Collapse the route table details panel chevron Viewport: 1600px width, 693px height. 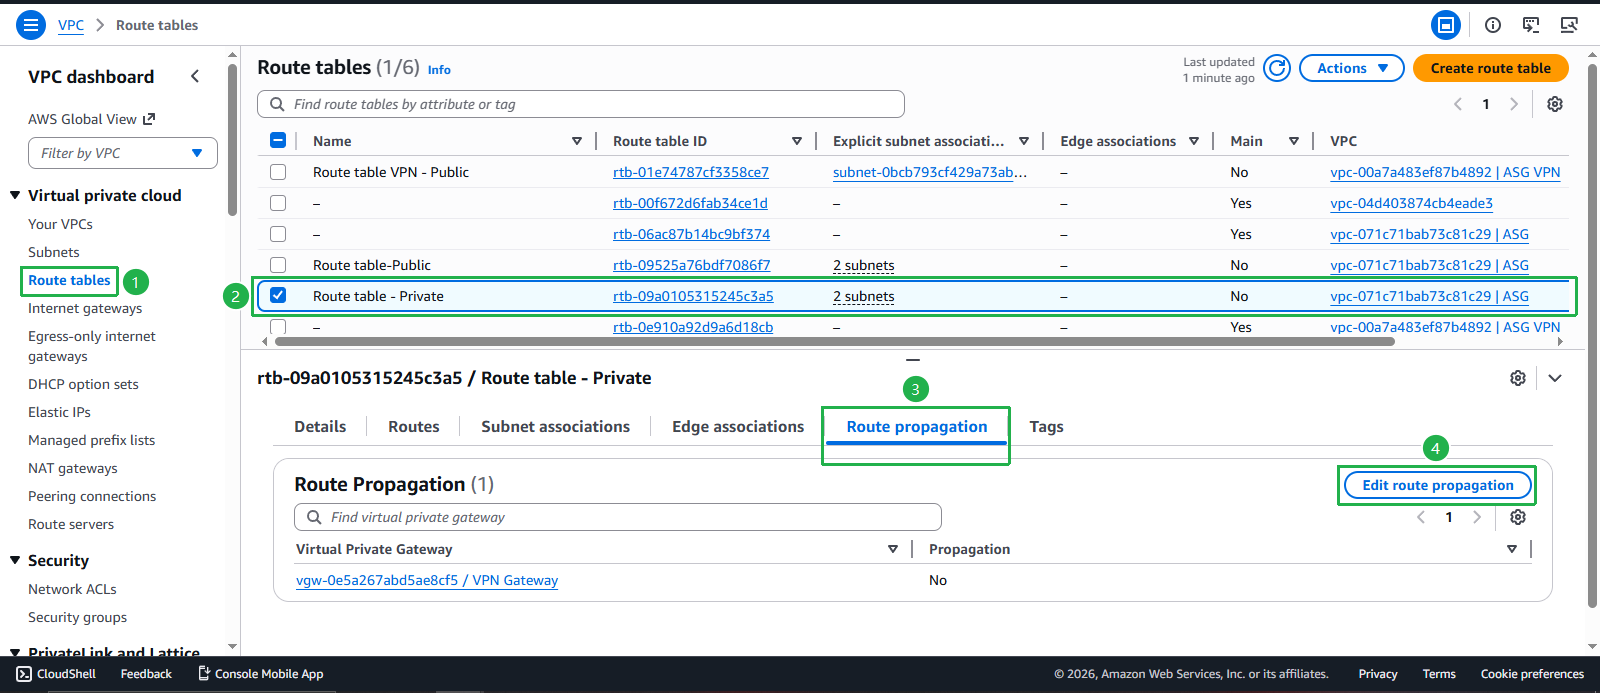[1555, 378]
